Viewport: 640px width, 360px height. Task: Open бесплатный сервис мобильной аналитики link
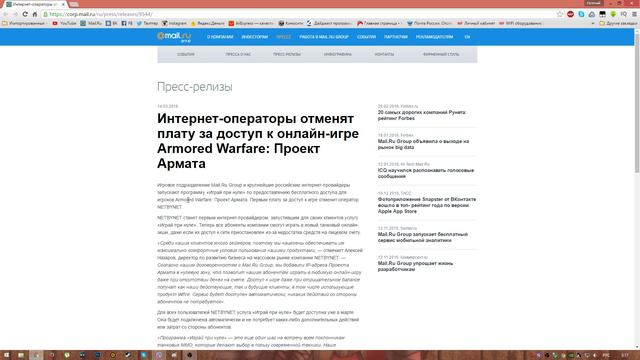click(422, 237)
